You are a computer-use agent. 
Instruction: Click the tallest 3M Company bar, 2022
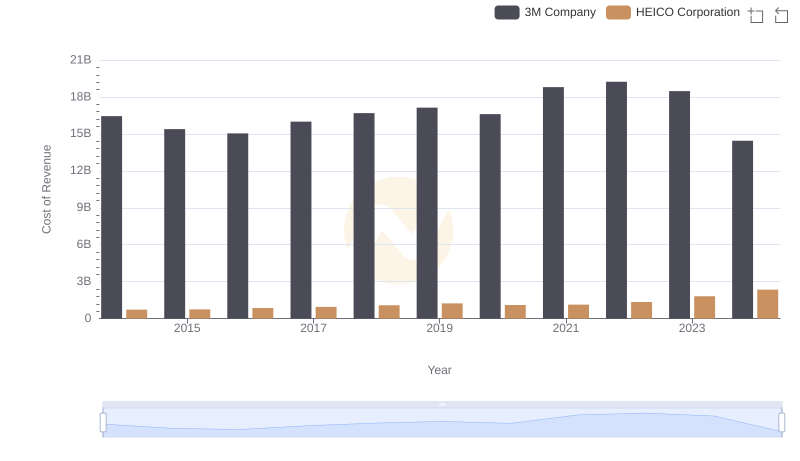(616, 200)
